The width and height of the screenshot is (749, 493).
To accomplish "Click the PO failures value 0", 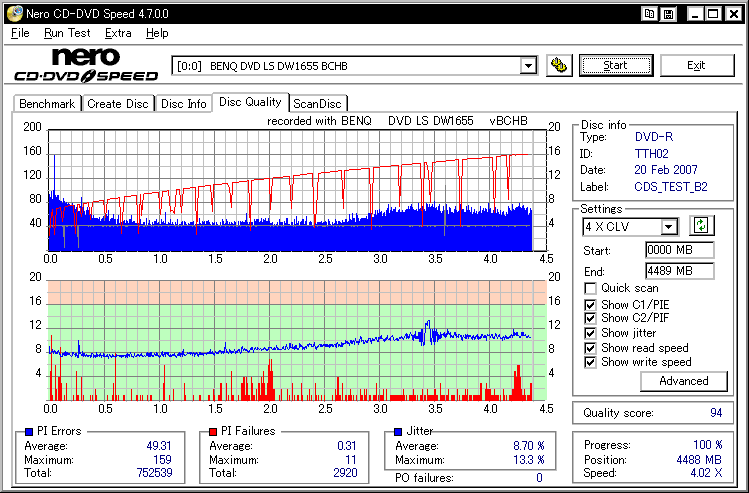I will [539, 478].
